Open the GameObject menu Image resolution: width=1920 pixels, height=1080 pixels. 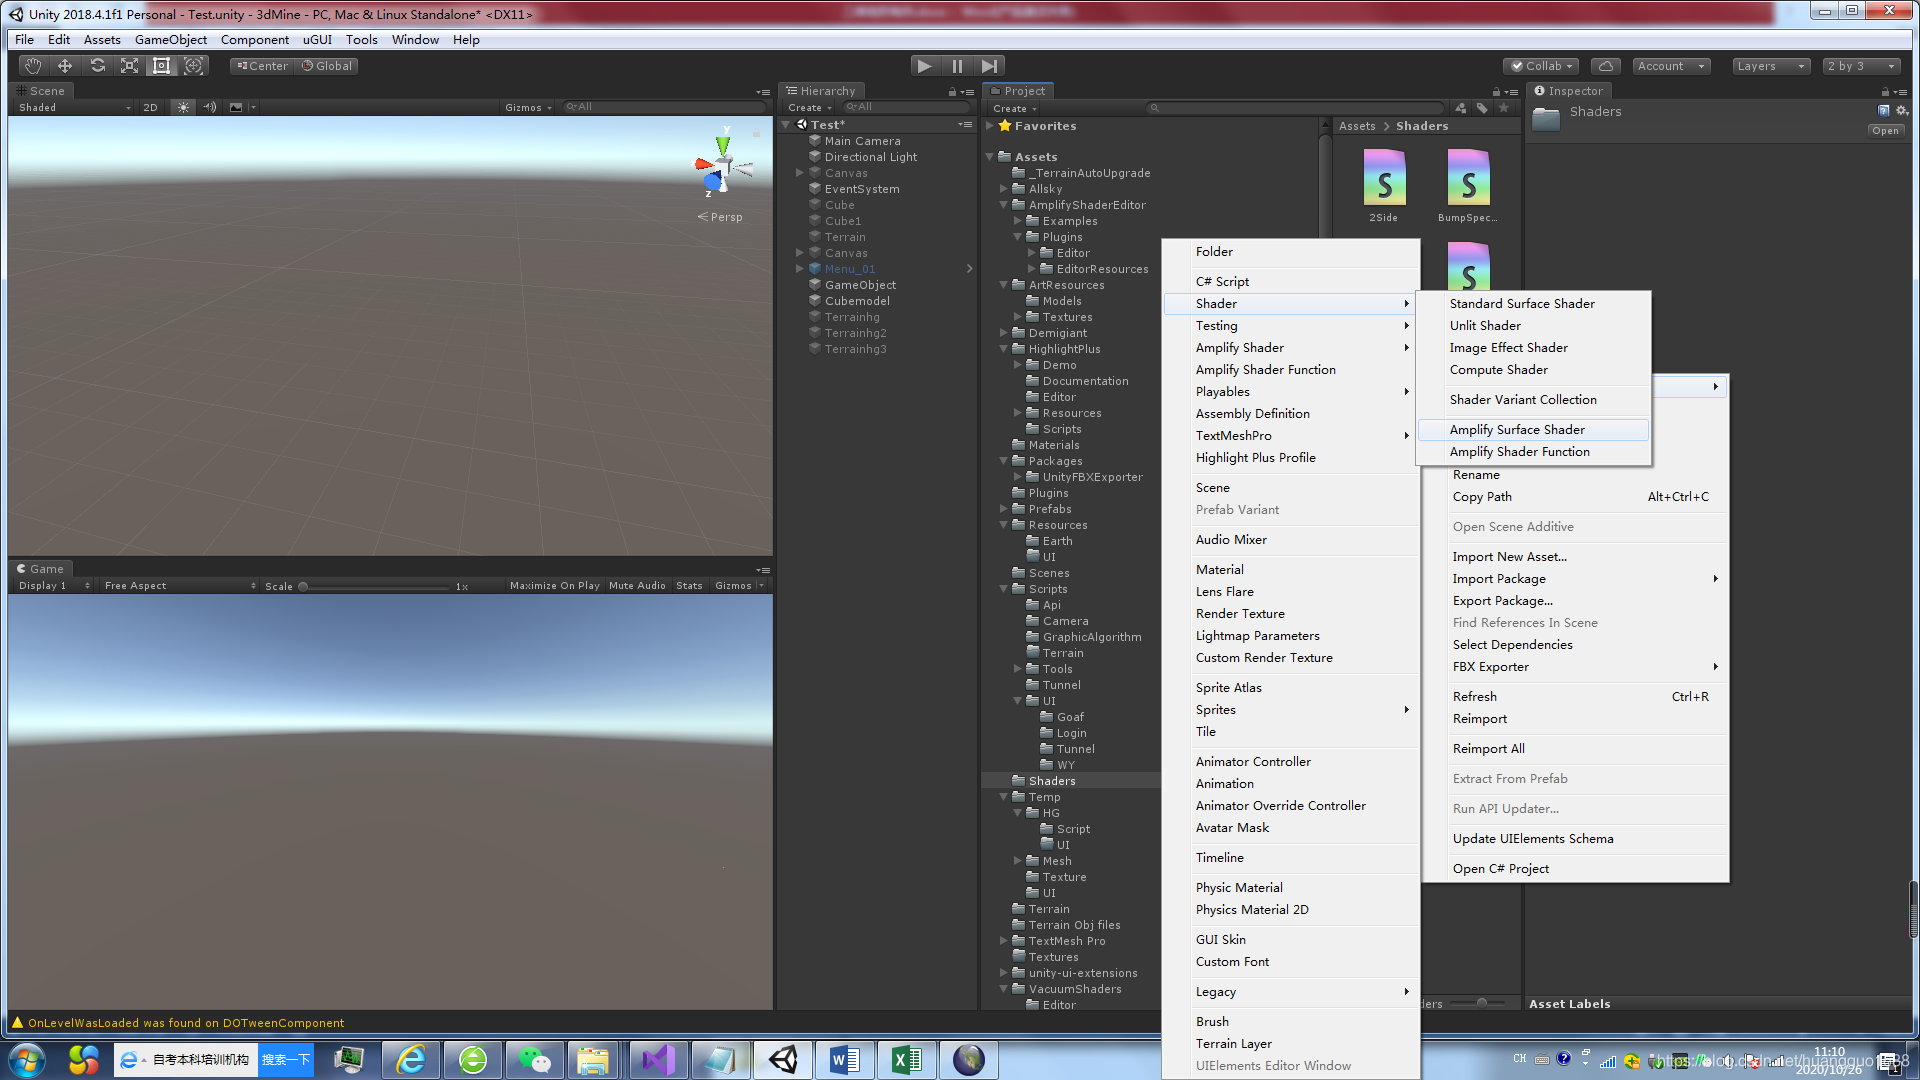170,40
